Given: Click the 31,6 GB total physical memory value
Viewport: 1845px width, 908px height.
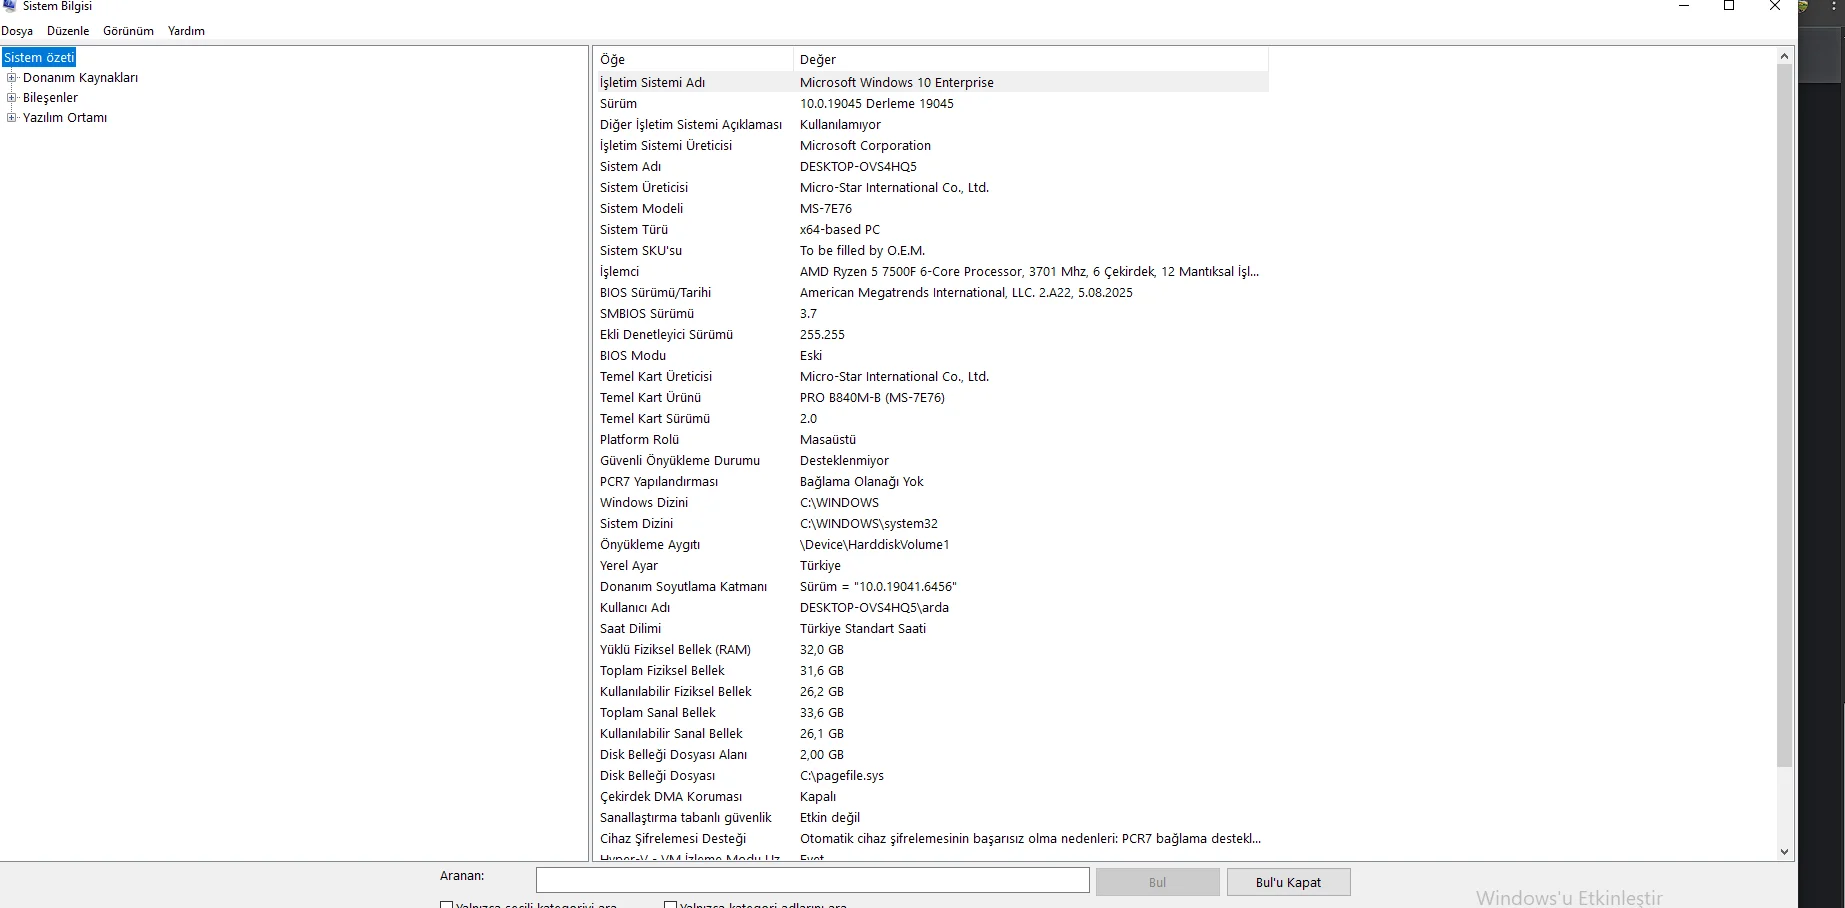Looking at the screenshot, I should click(822, 670).
